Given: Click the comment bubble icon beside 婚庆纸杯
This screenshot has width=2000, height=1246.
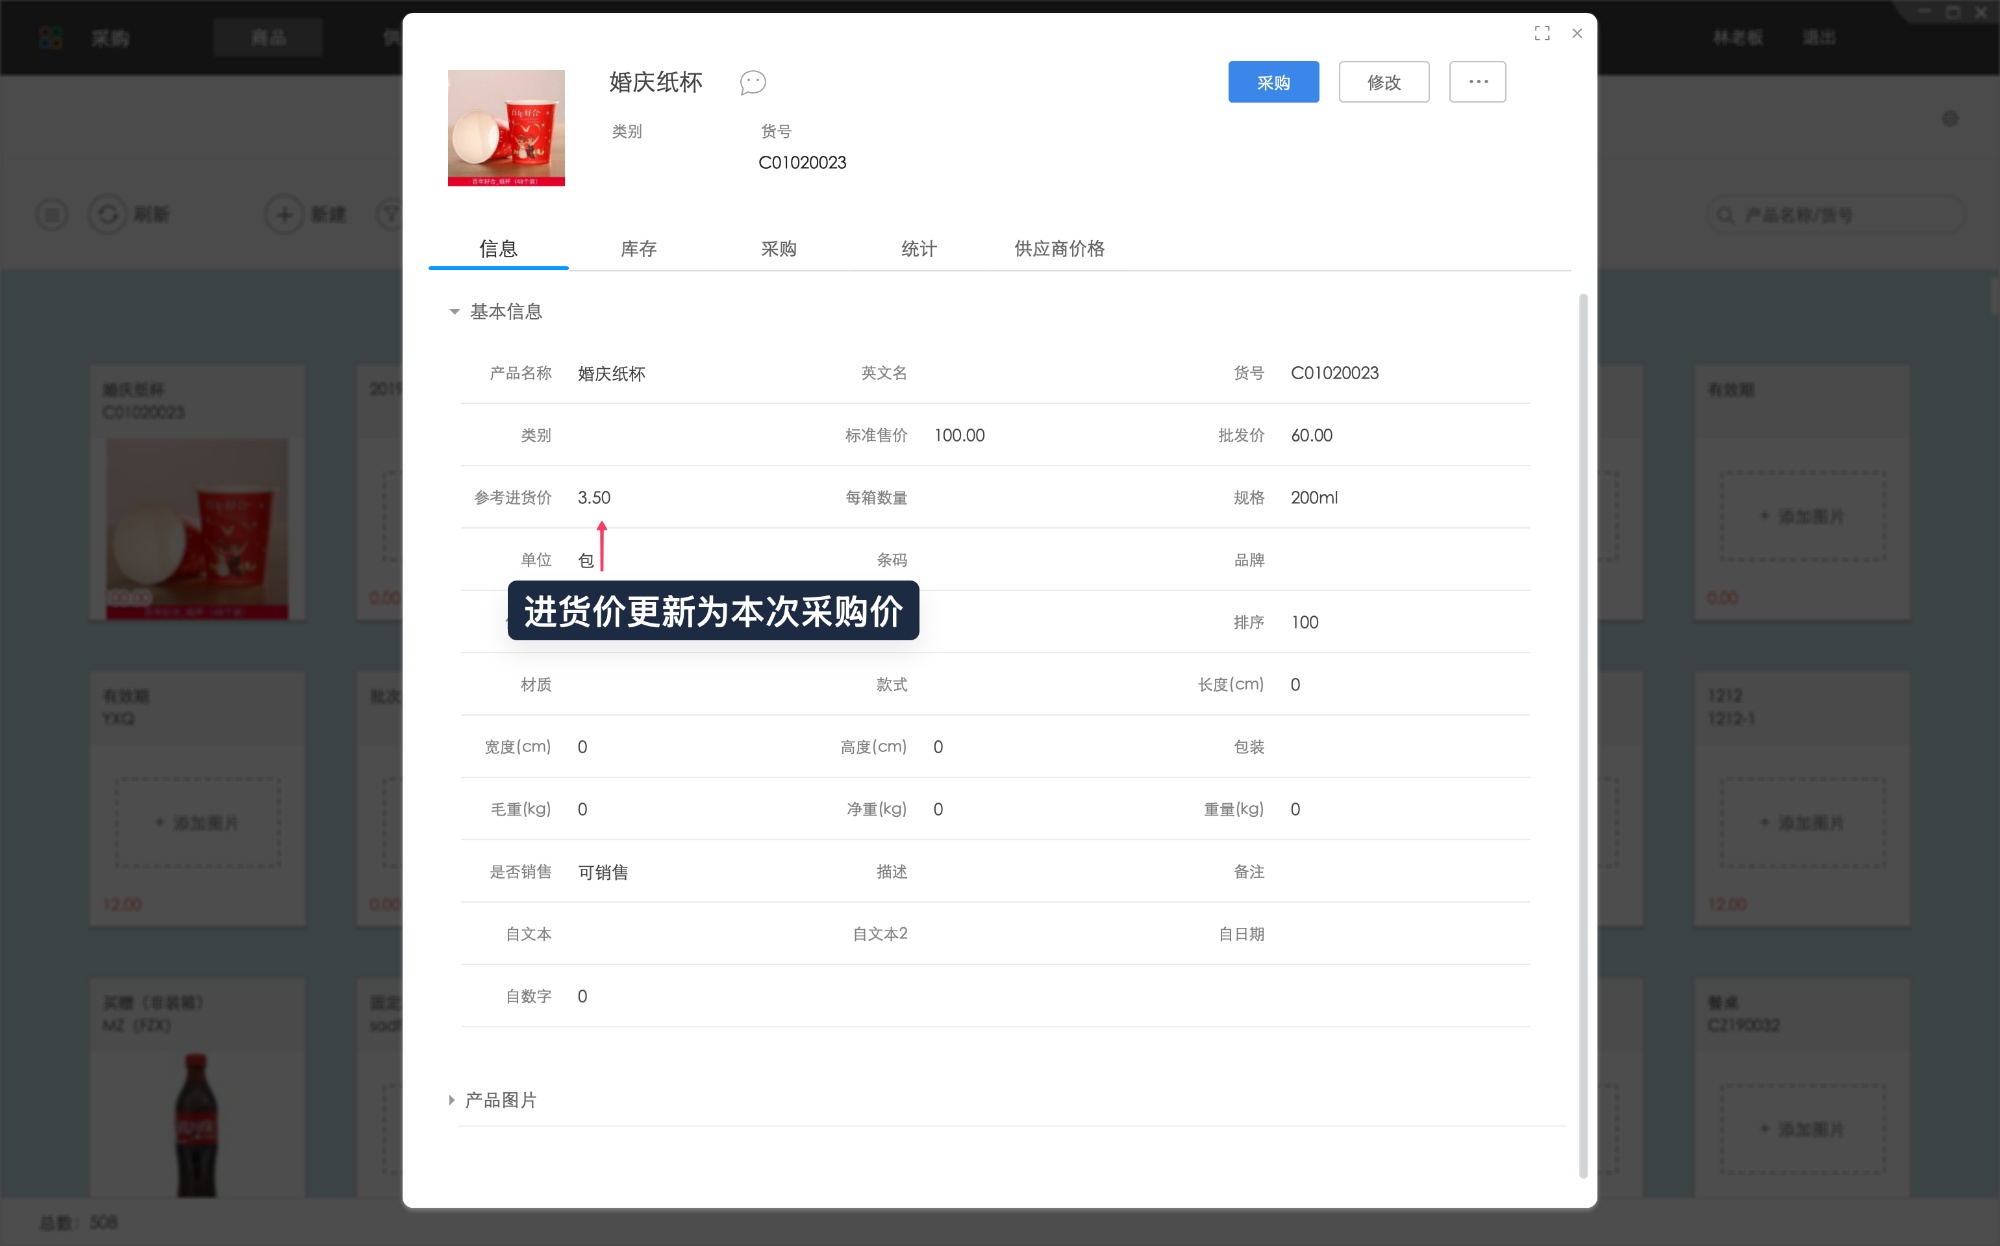Looking at the screenshot, I should [x=752, y=82].
